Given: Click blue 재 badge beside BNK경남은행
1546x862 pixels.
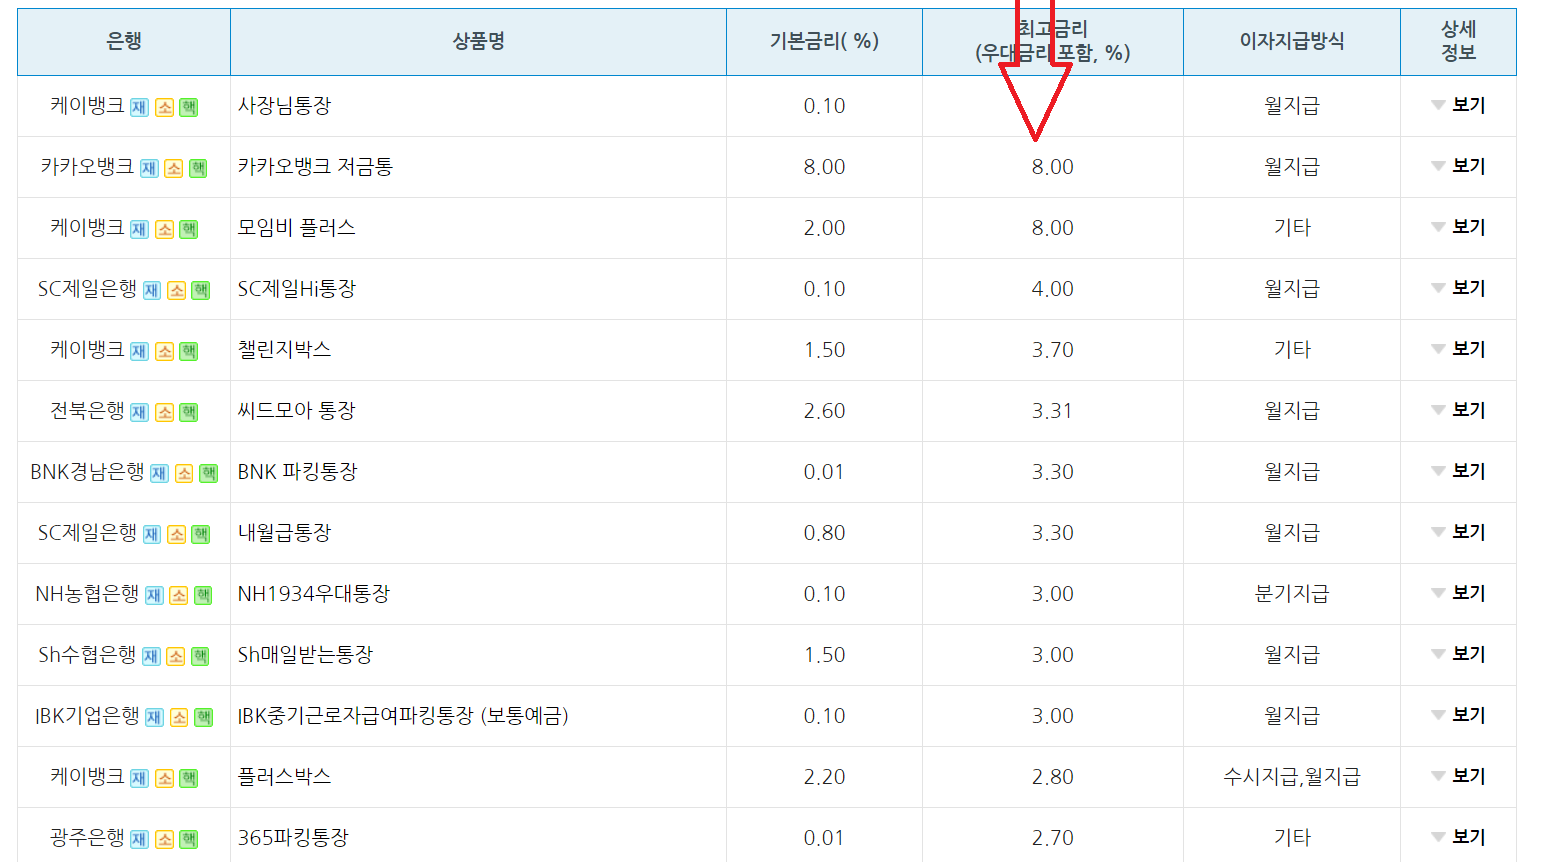Looking at the screenshot, I should [x=159, y=473].
